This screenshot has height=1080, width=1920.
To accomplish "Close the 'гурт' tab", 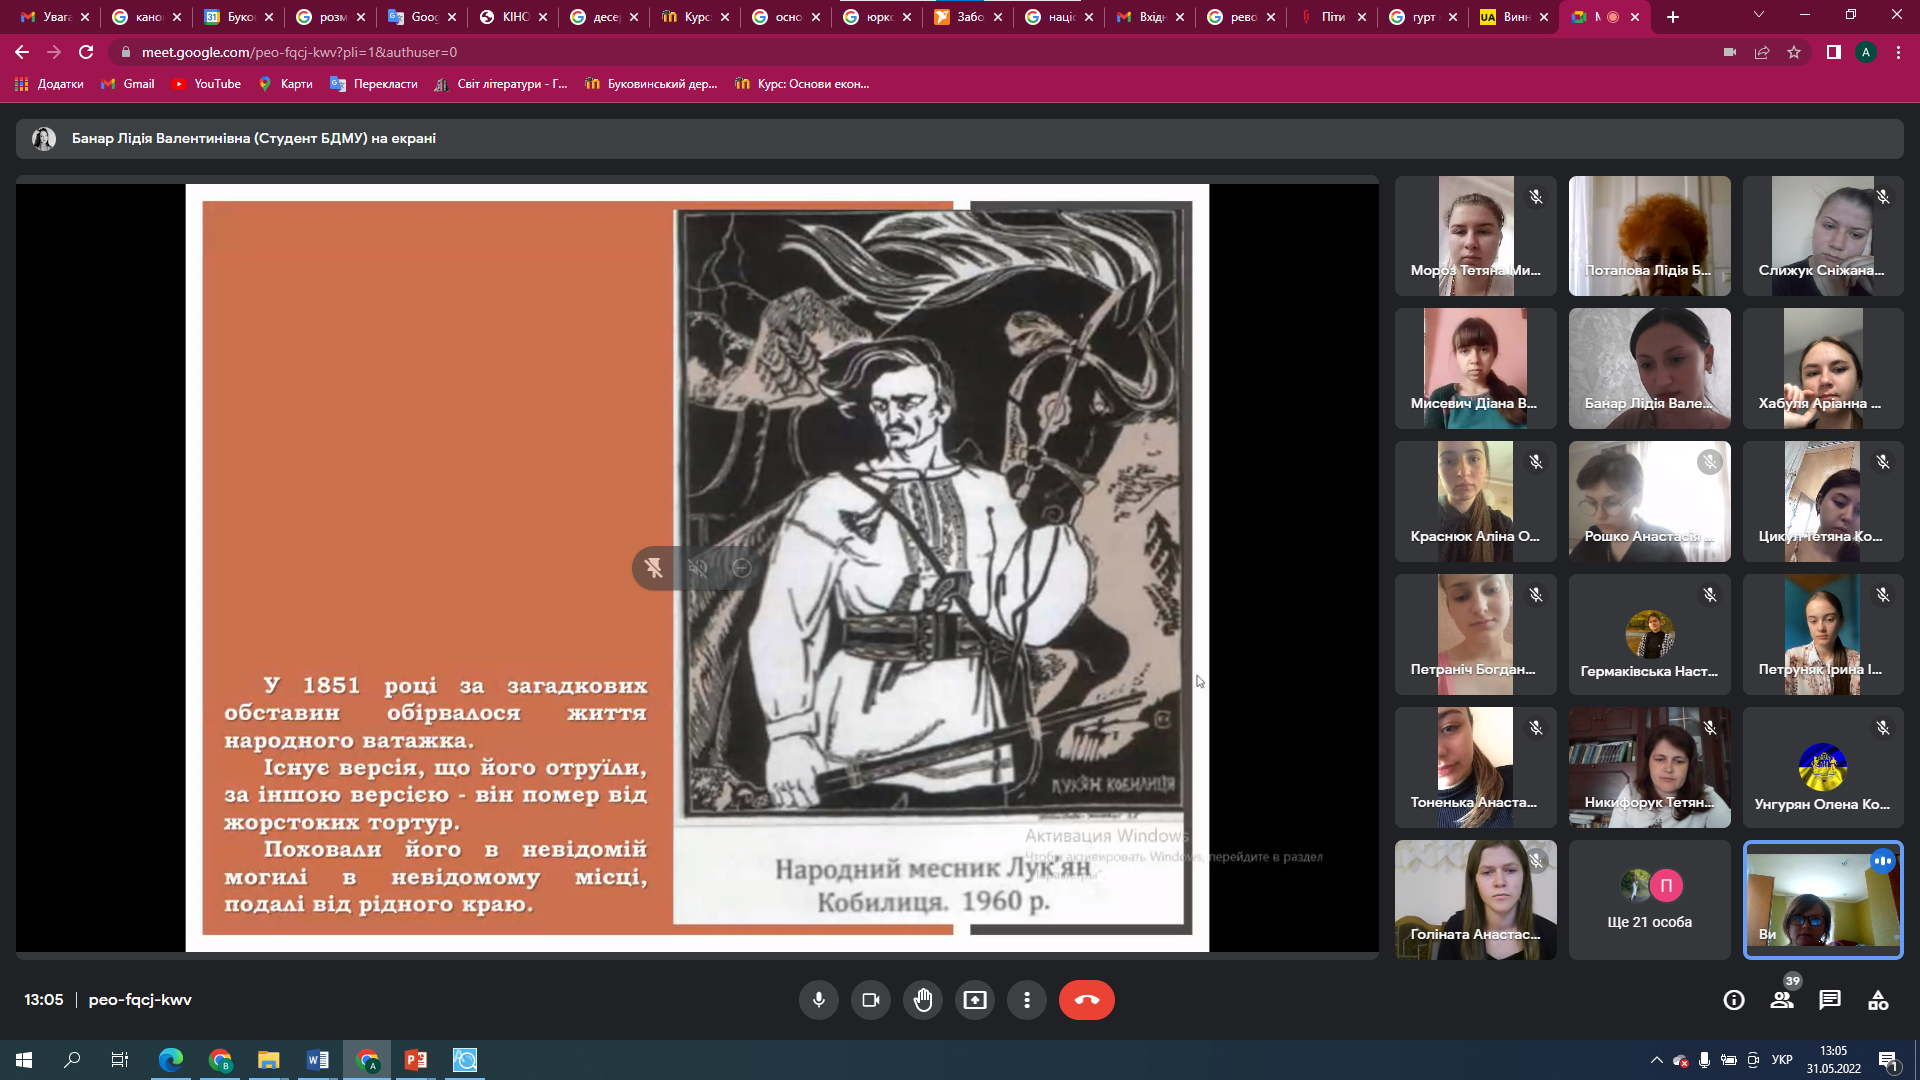I will (x=1453, y=17).
